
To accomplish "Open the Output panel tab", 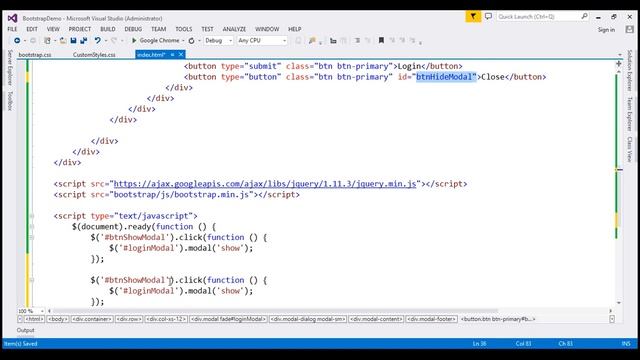I will pyautogui.click(x=26, y=330).
